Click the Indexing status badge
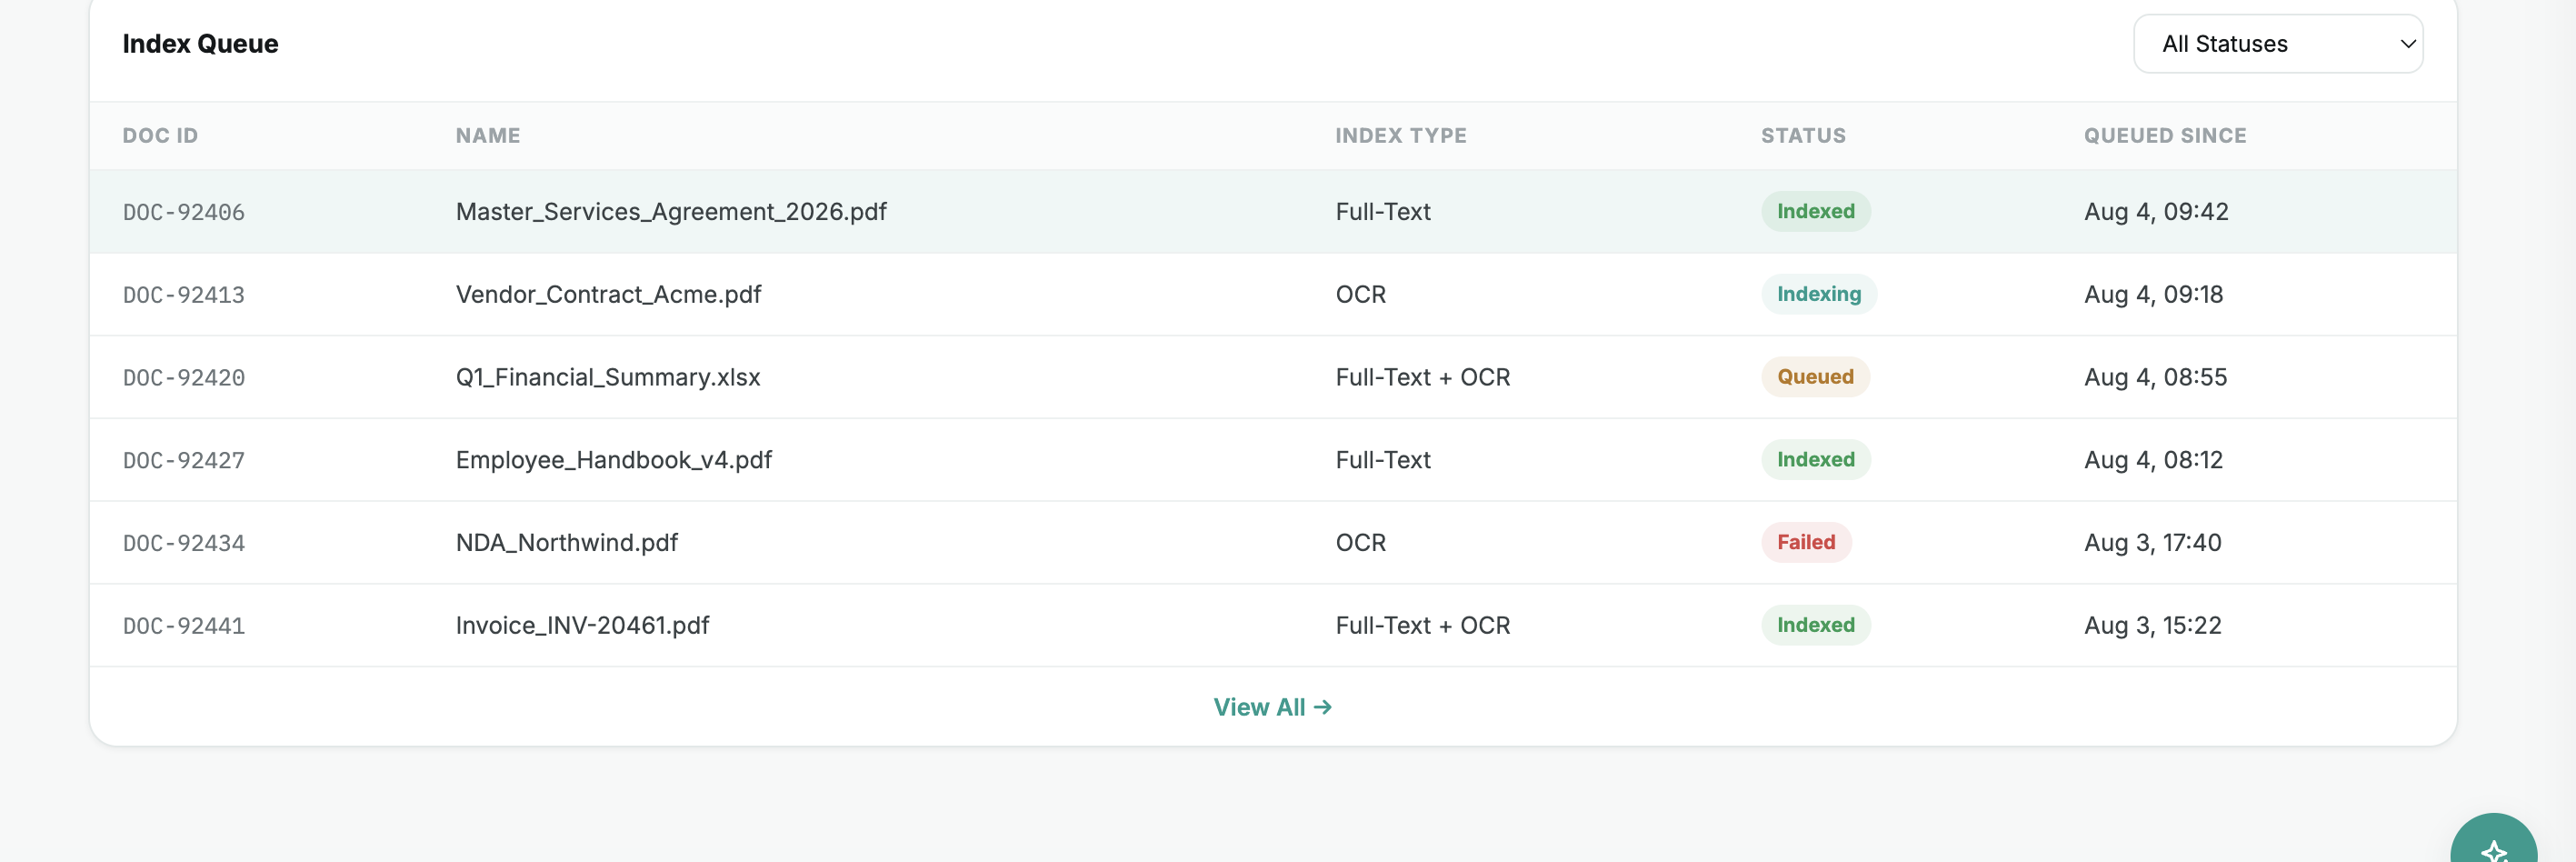 coord(1818,294)
